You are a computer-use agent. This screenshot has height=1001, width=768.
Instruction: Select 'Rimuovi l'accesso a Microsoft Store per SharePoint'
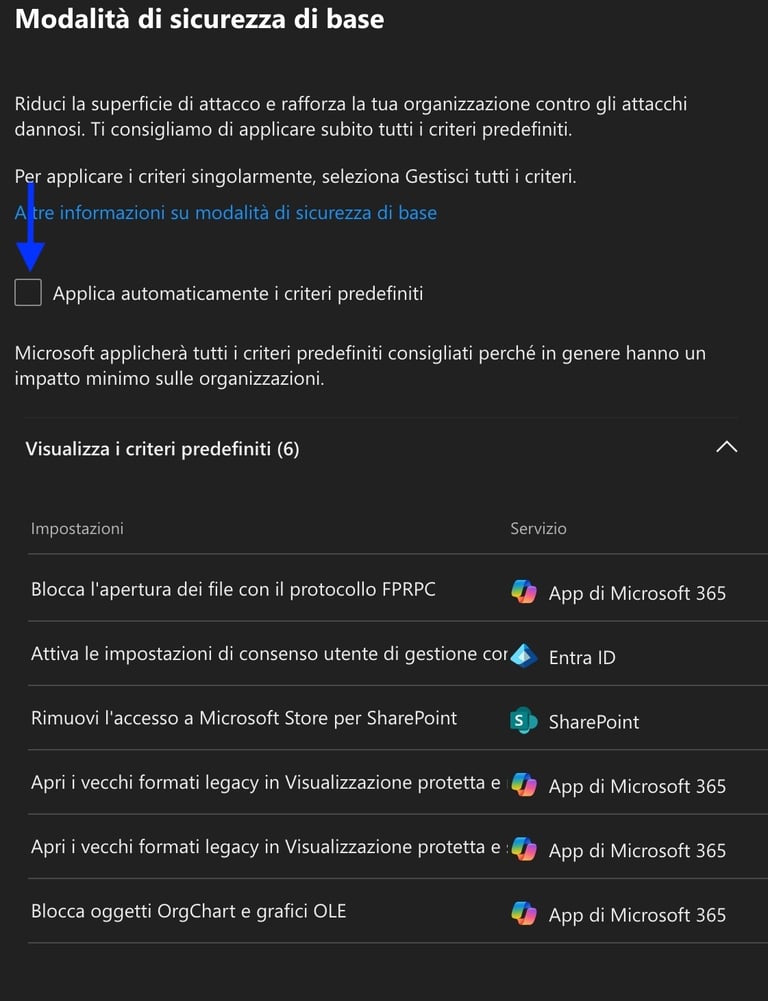[x=244, y=718]
